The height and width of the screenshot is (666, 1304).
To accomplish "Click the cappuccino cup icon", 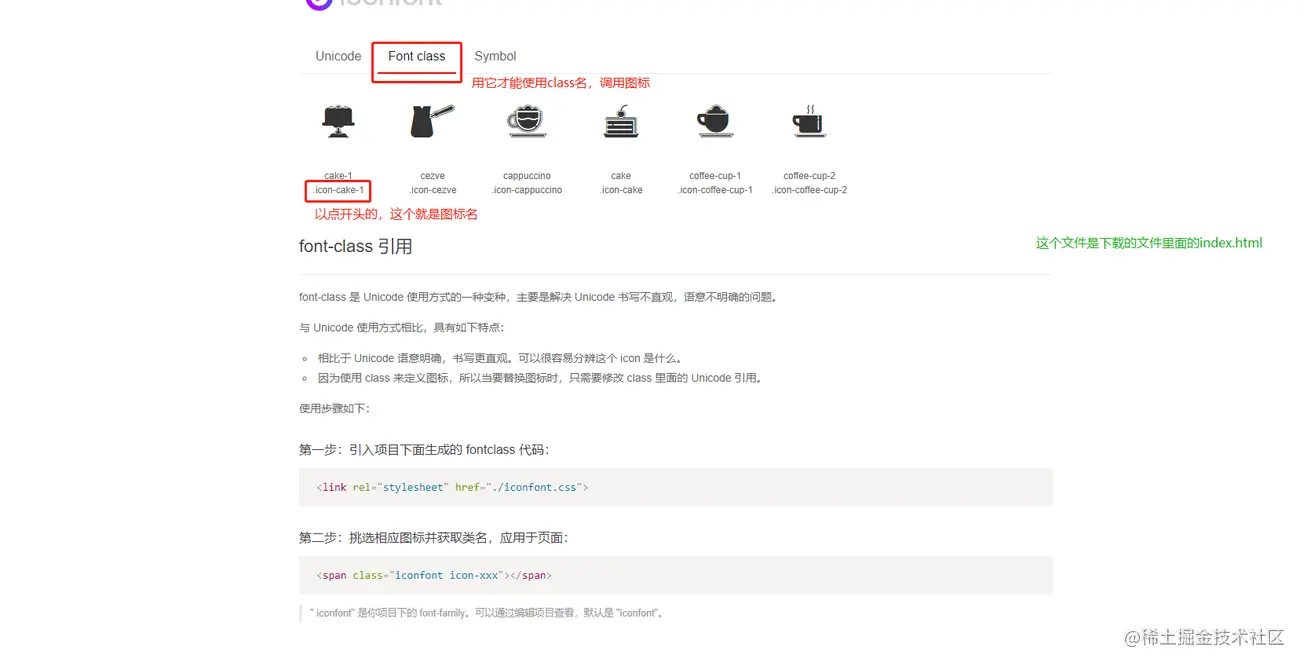I will click(527, 121).
